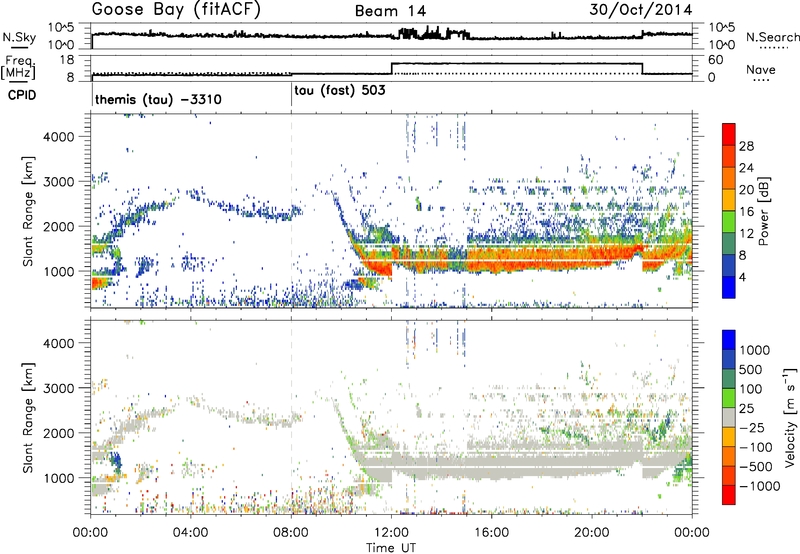800x554 pixels.
Task: Click the "20:00" time axis label
Action: (592, 533)
